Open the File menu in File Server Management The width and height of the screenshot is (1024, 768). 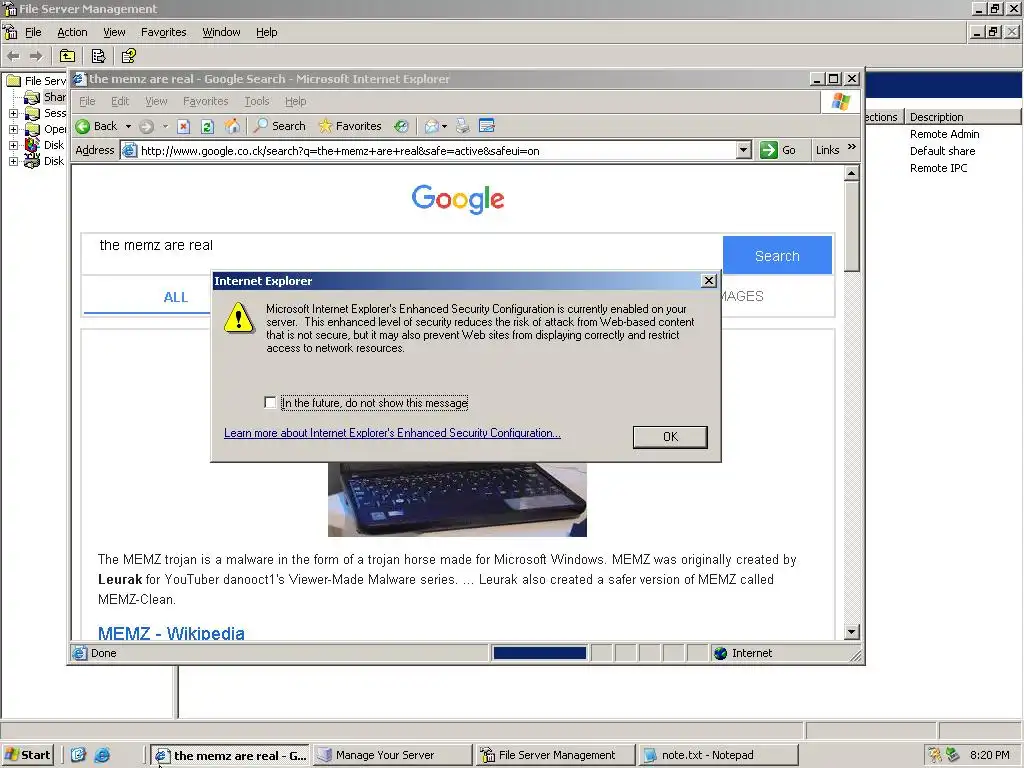click(33, 32)
